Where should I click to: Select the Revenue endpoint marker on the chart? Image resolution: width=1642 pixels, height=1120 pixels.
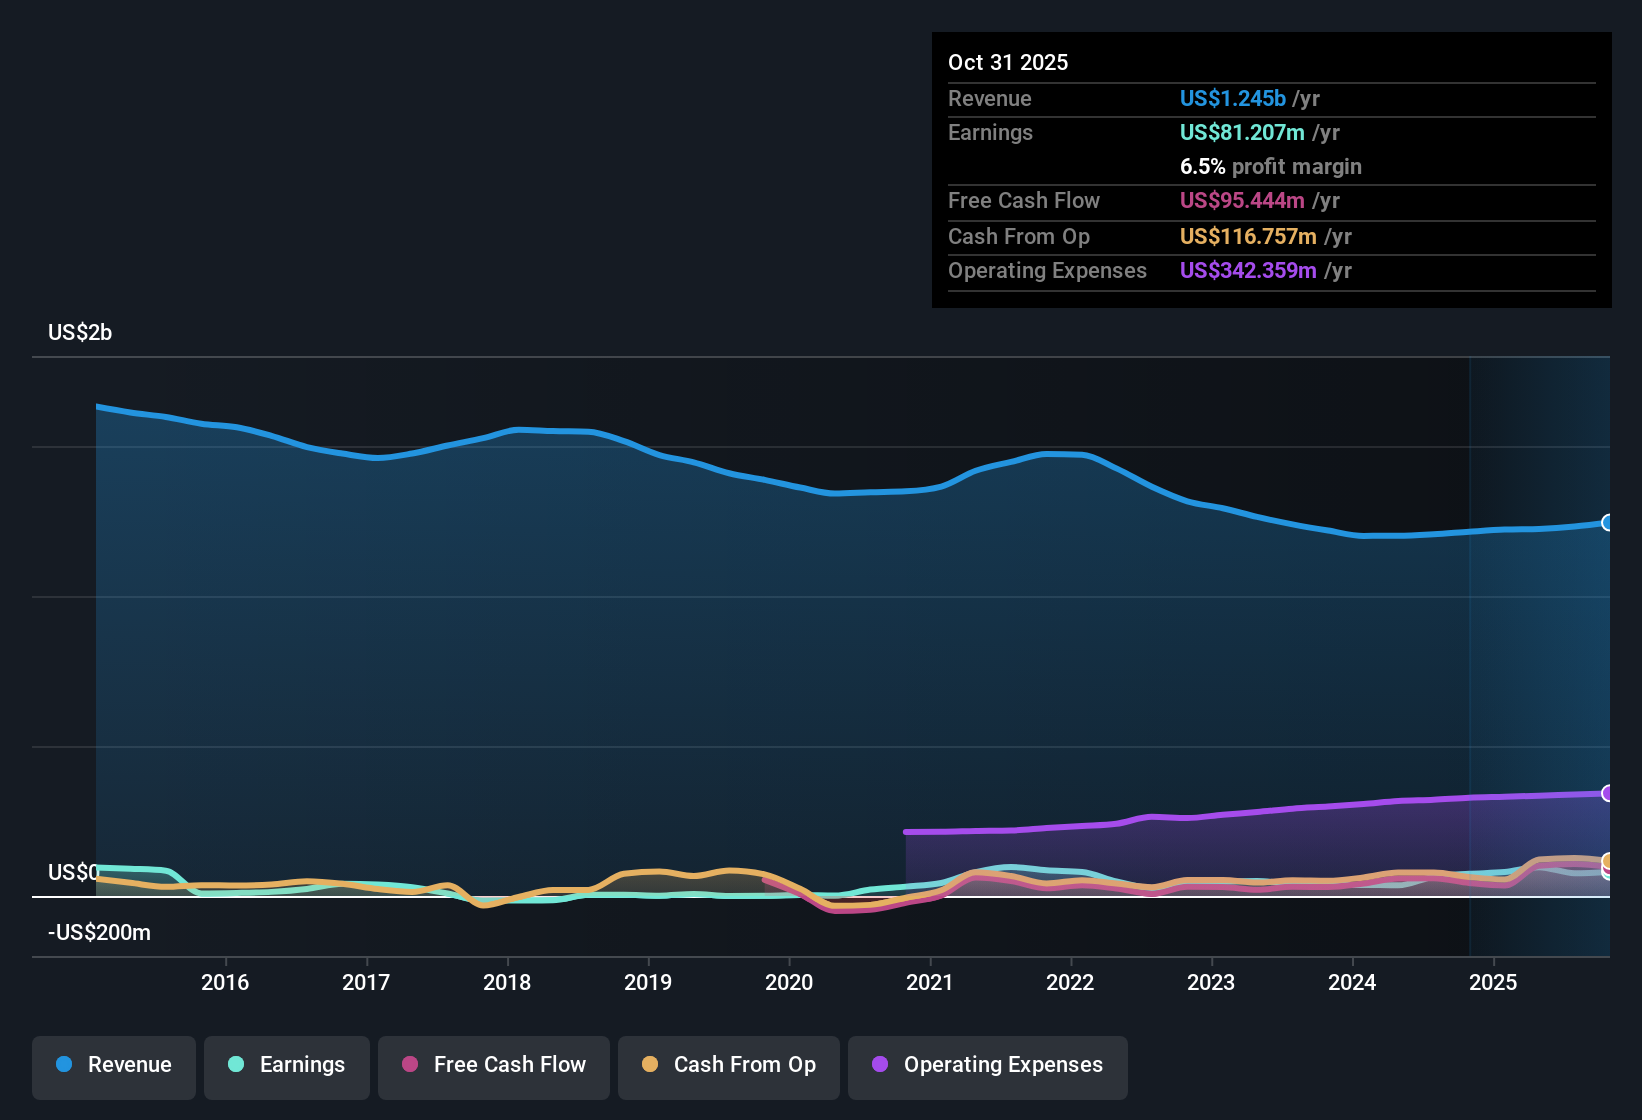click(1608, 523)
